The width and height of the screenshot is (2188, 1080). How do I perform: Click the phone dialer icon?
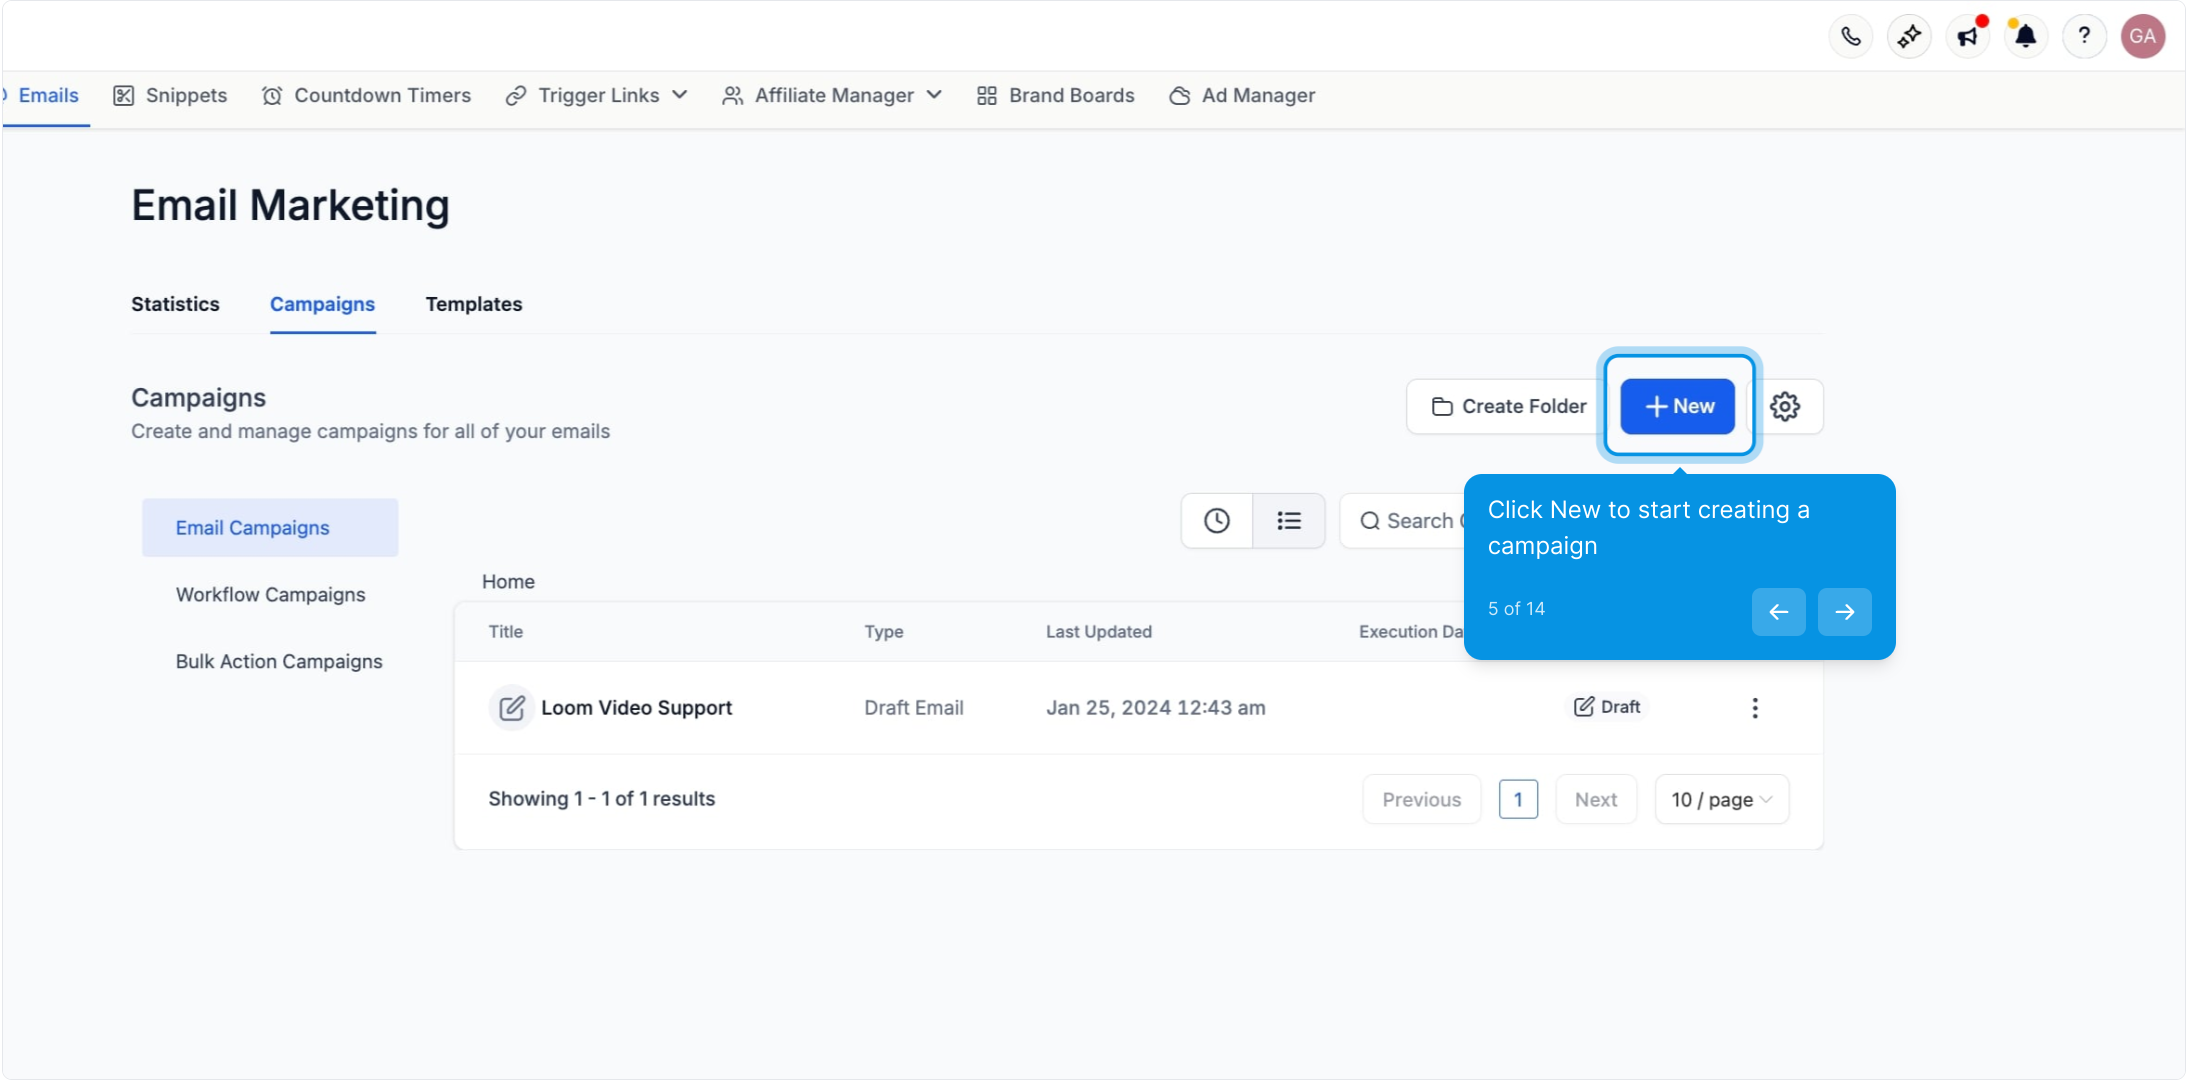click(x=1851, y=37)
